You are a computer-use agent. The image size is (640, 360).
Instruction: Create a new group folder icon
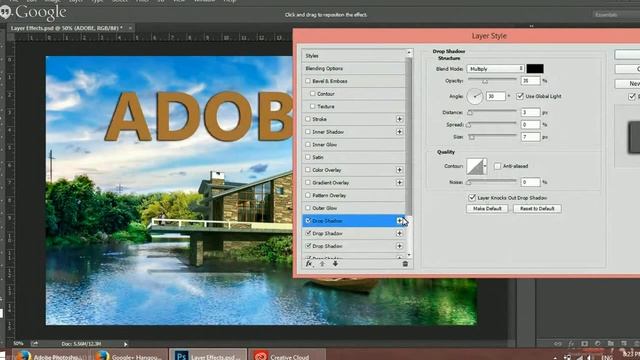(x=611, y=344)
